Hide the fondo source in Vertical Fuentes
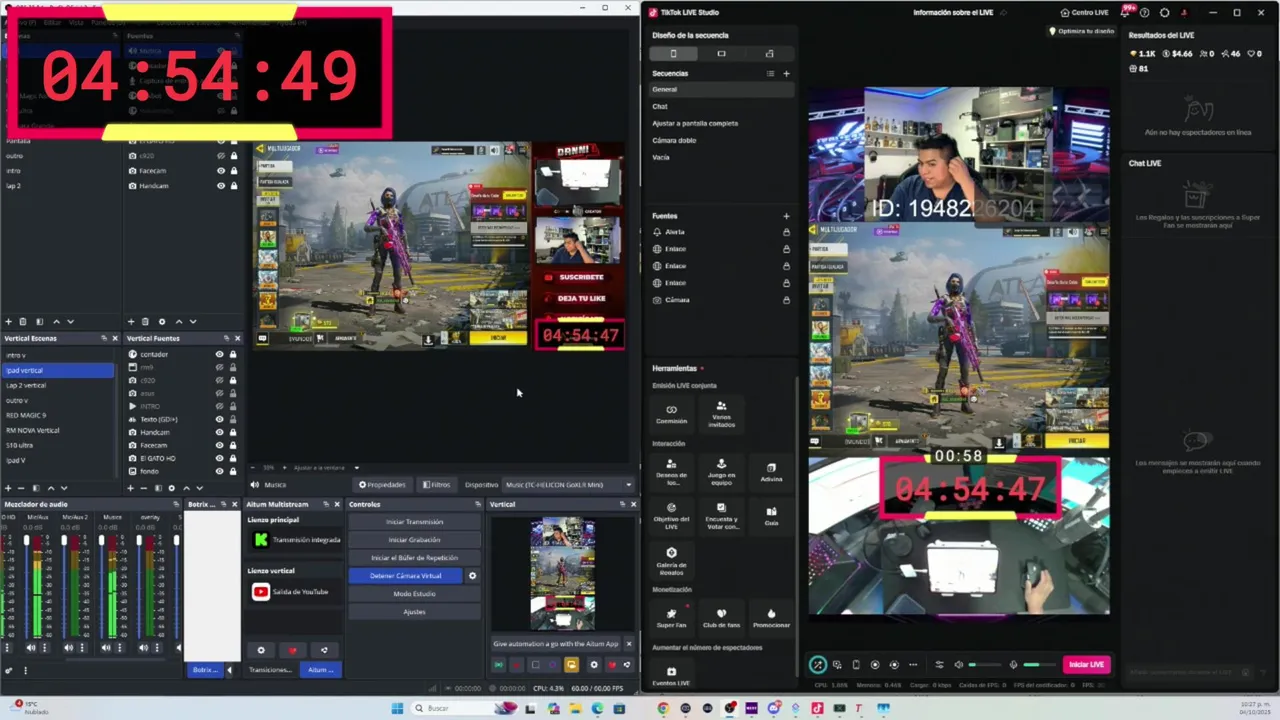This screenshot has width=1280, height=720. tap(220, 471)
